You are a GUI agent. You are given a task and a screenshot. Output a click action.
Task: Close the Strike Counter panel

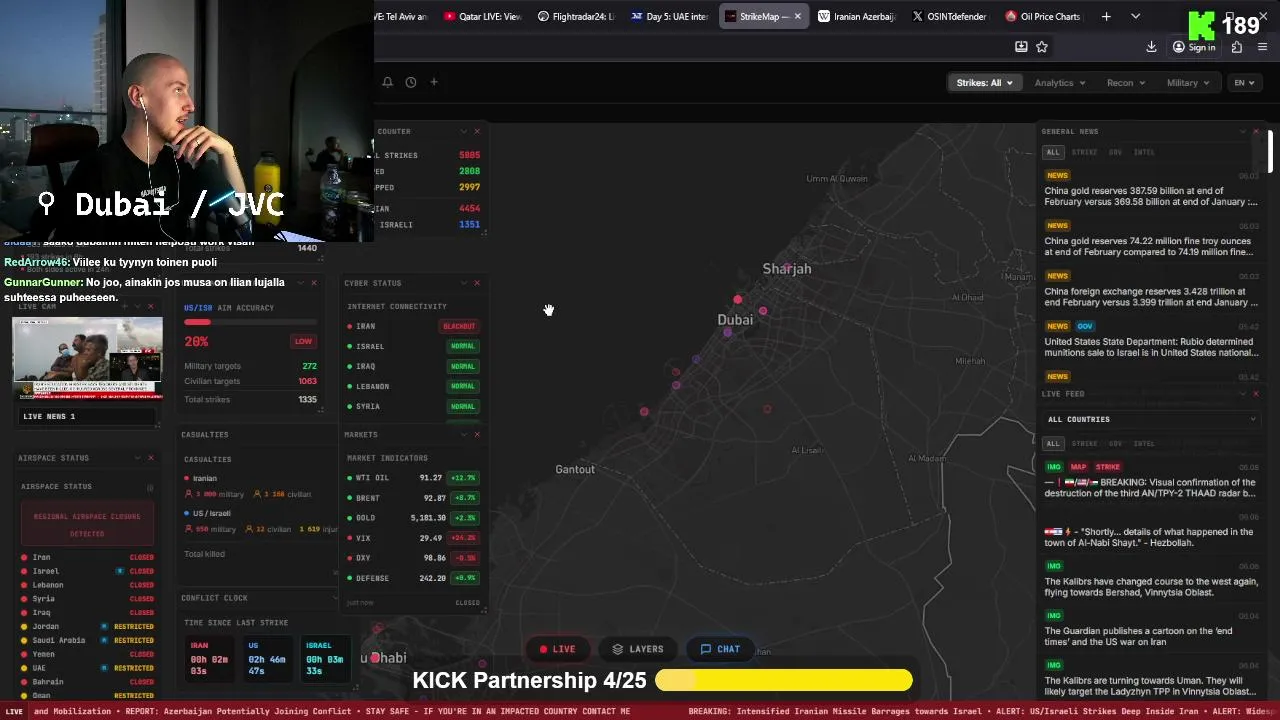point(477,131)
